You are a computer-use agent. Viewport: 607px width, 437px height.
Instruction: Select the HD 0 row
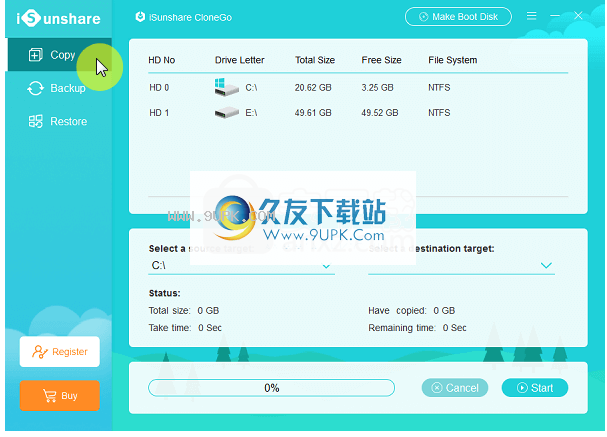[358, 87]
